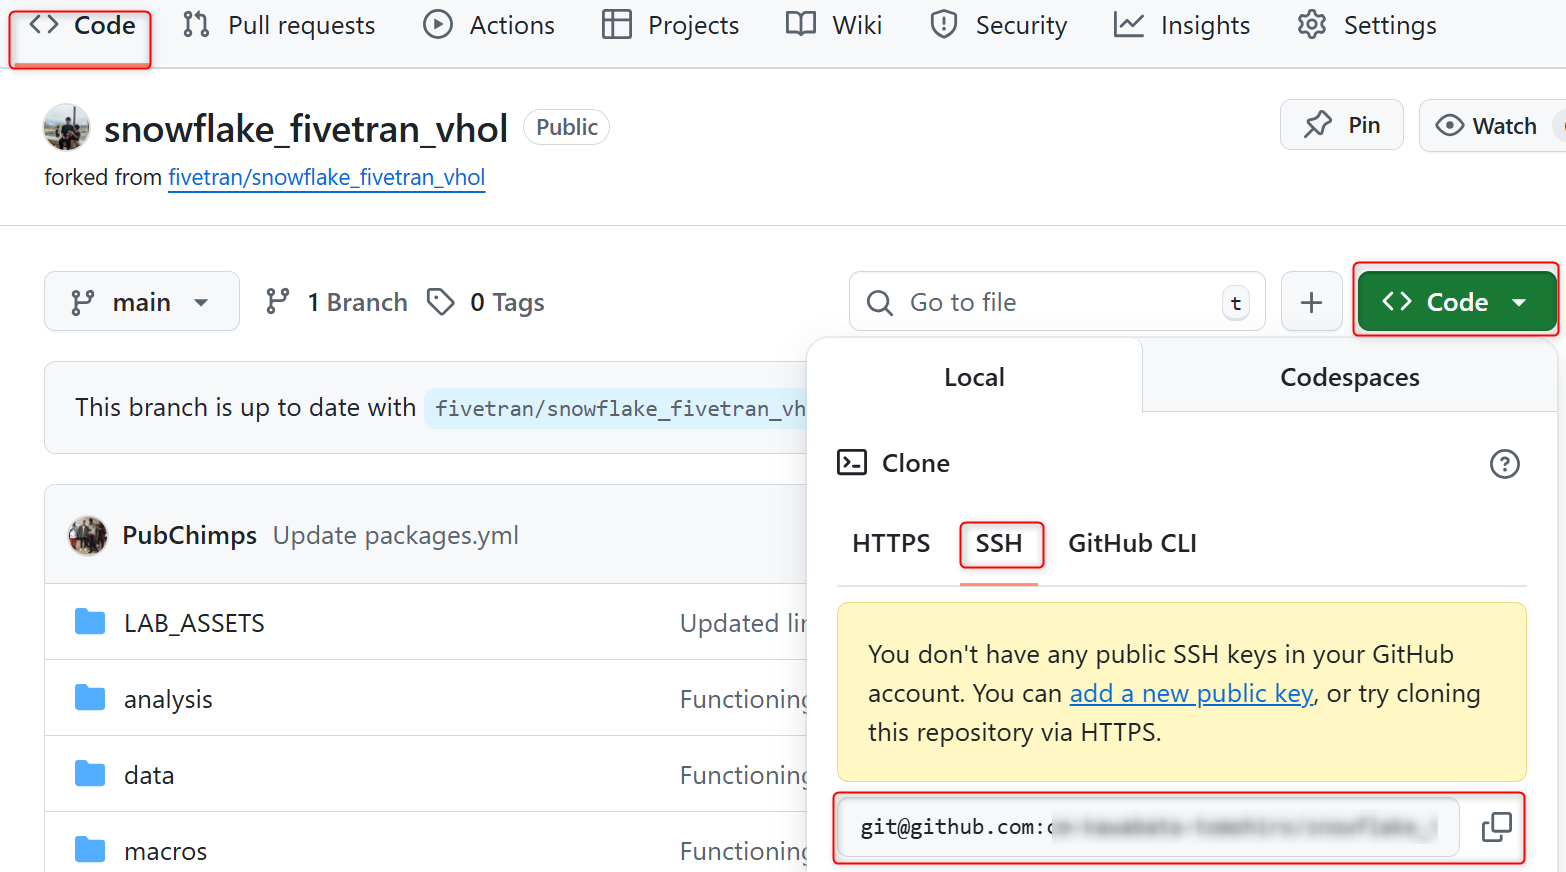
Task: Click the Updated commit message in LAB_ASSETS row
Action: point(743,623)
